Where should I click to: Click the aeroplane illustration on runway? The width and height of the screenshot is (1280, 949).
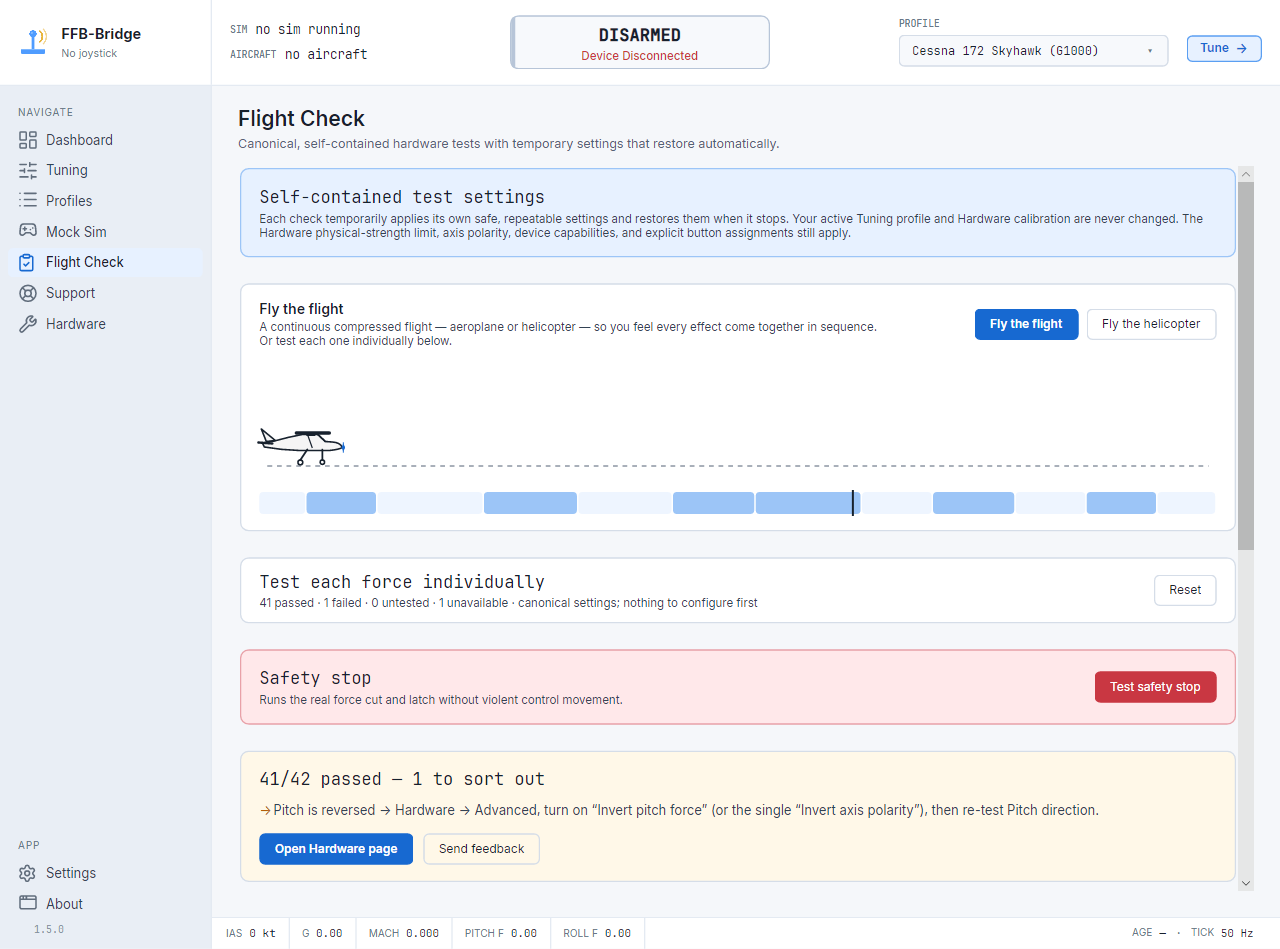click(x=301, y=446)
